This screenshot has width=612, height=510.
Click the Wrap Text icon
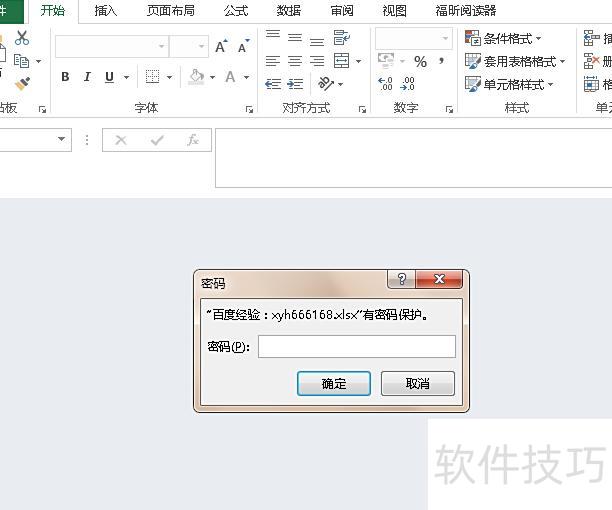pos(342,38)
